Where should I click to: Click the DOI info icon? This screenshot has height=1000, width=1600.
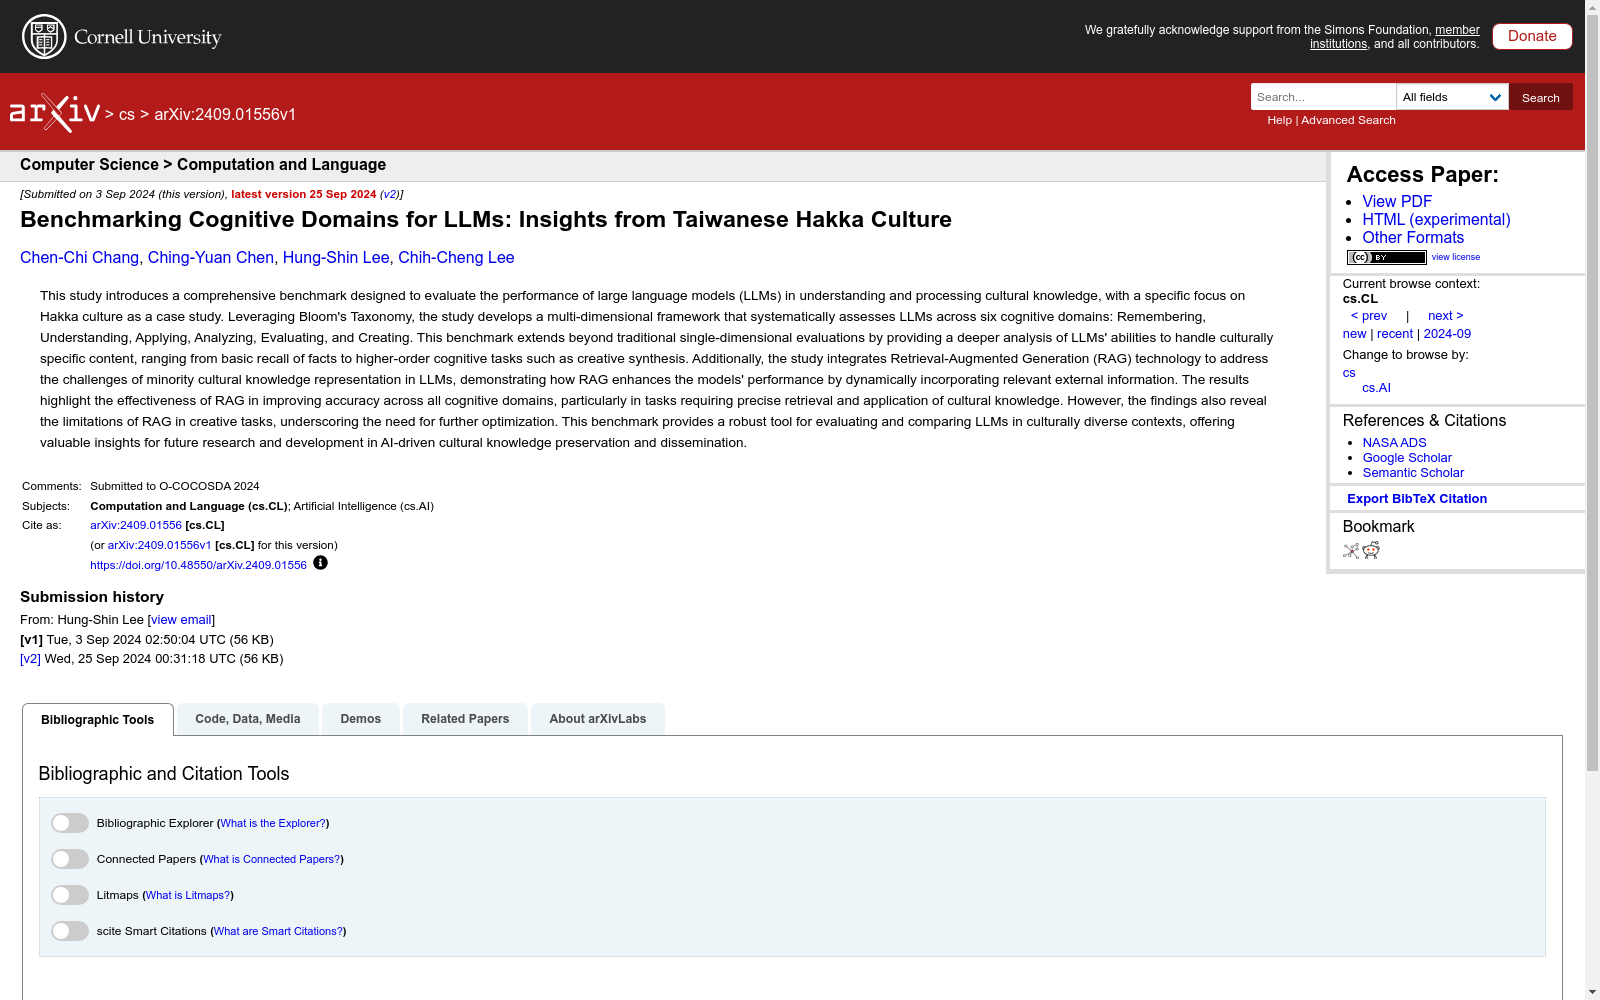point(320,563)
